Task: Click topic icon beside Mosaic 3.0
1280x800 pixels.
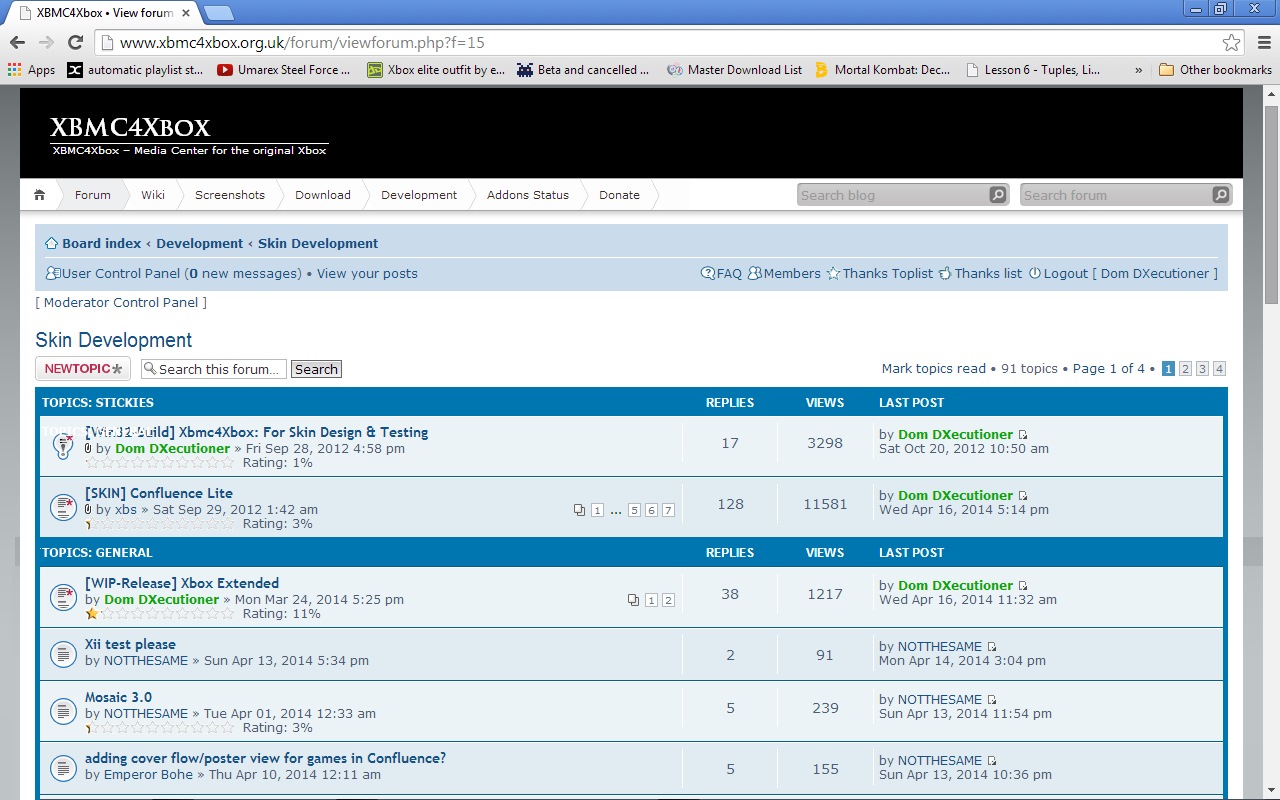Action: click(x=63, y=711)
